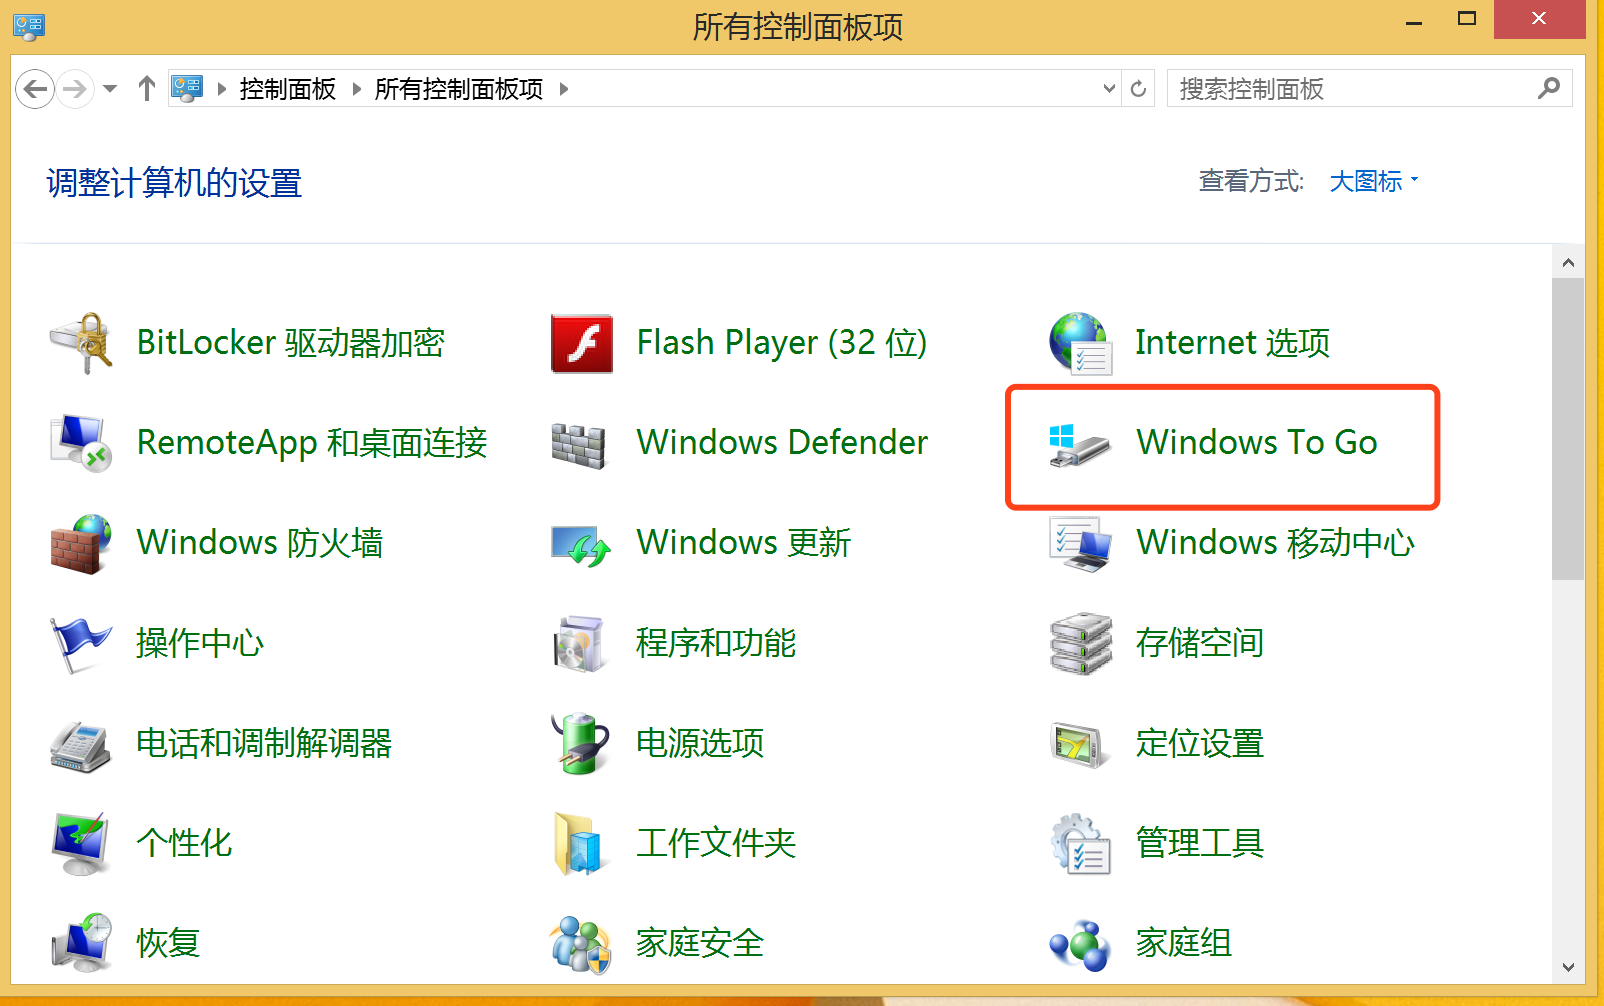Click the window title bar system icon

tap(29, 26)
